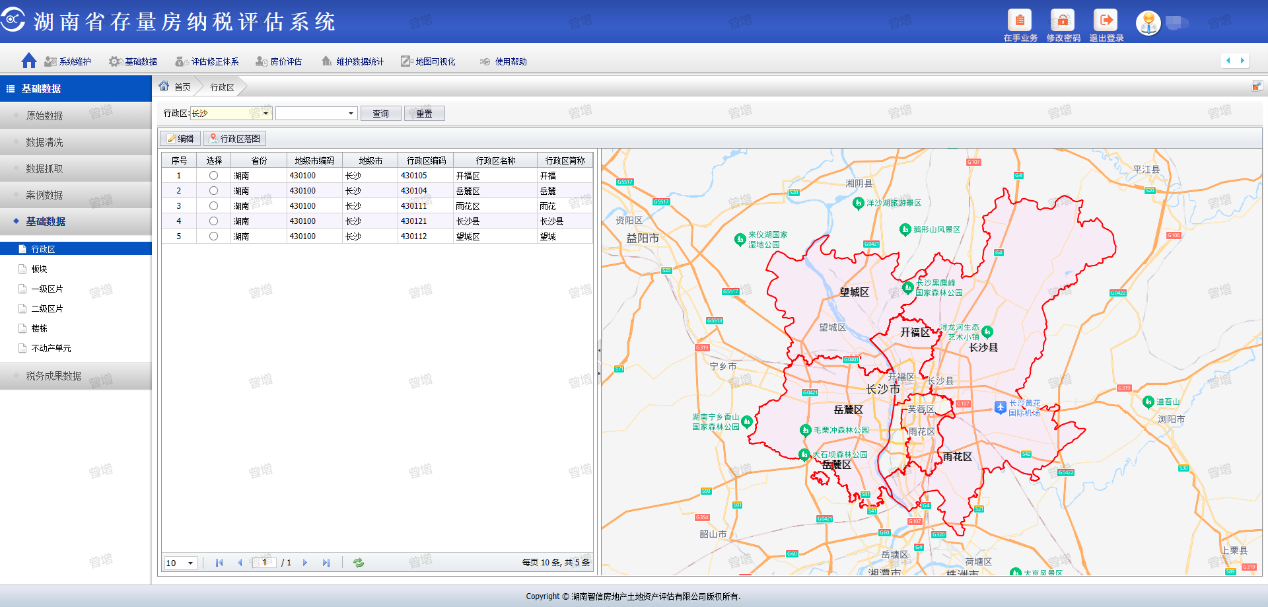Click 鹅形山风景区 map marker
The height and width of the screenshot is (607, 1268).
tap(903, 230)
